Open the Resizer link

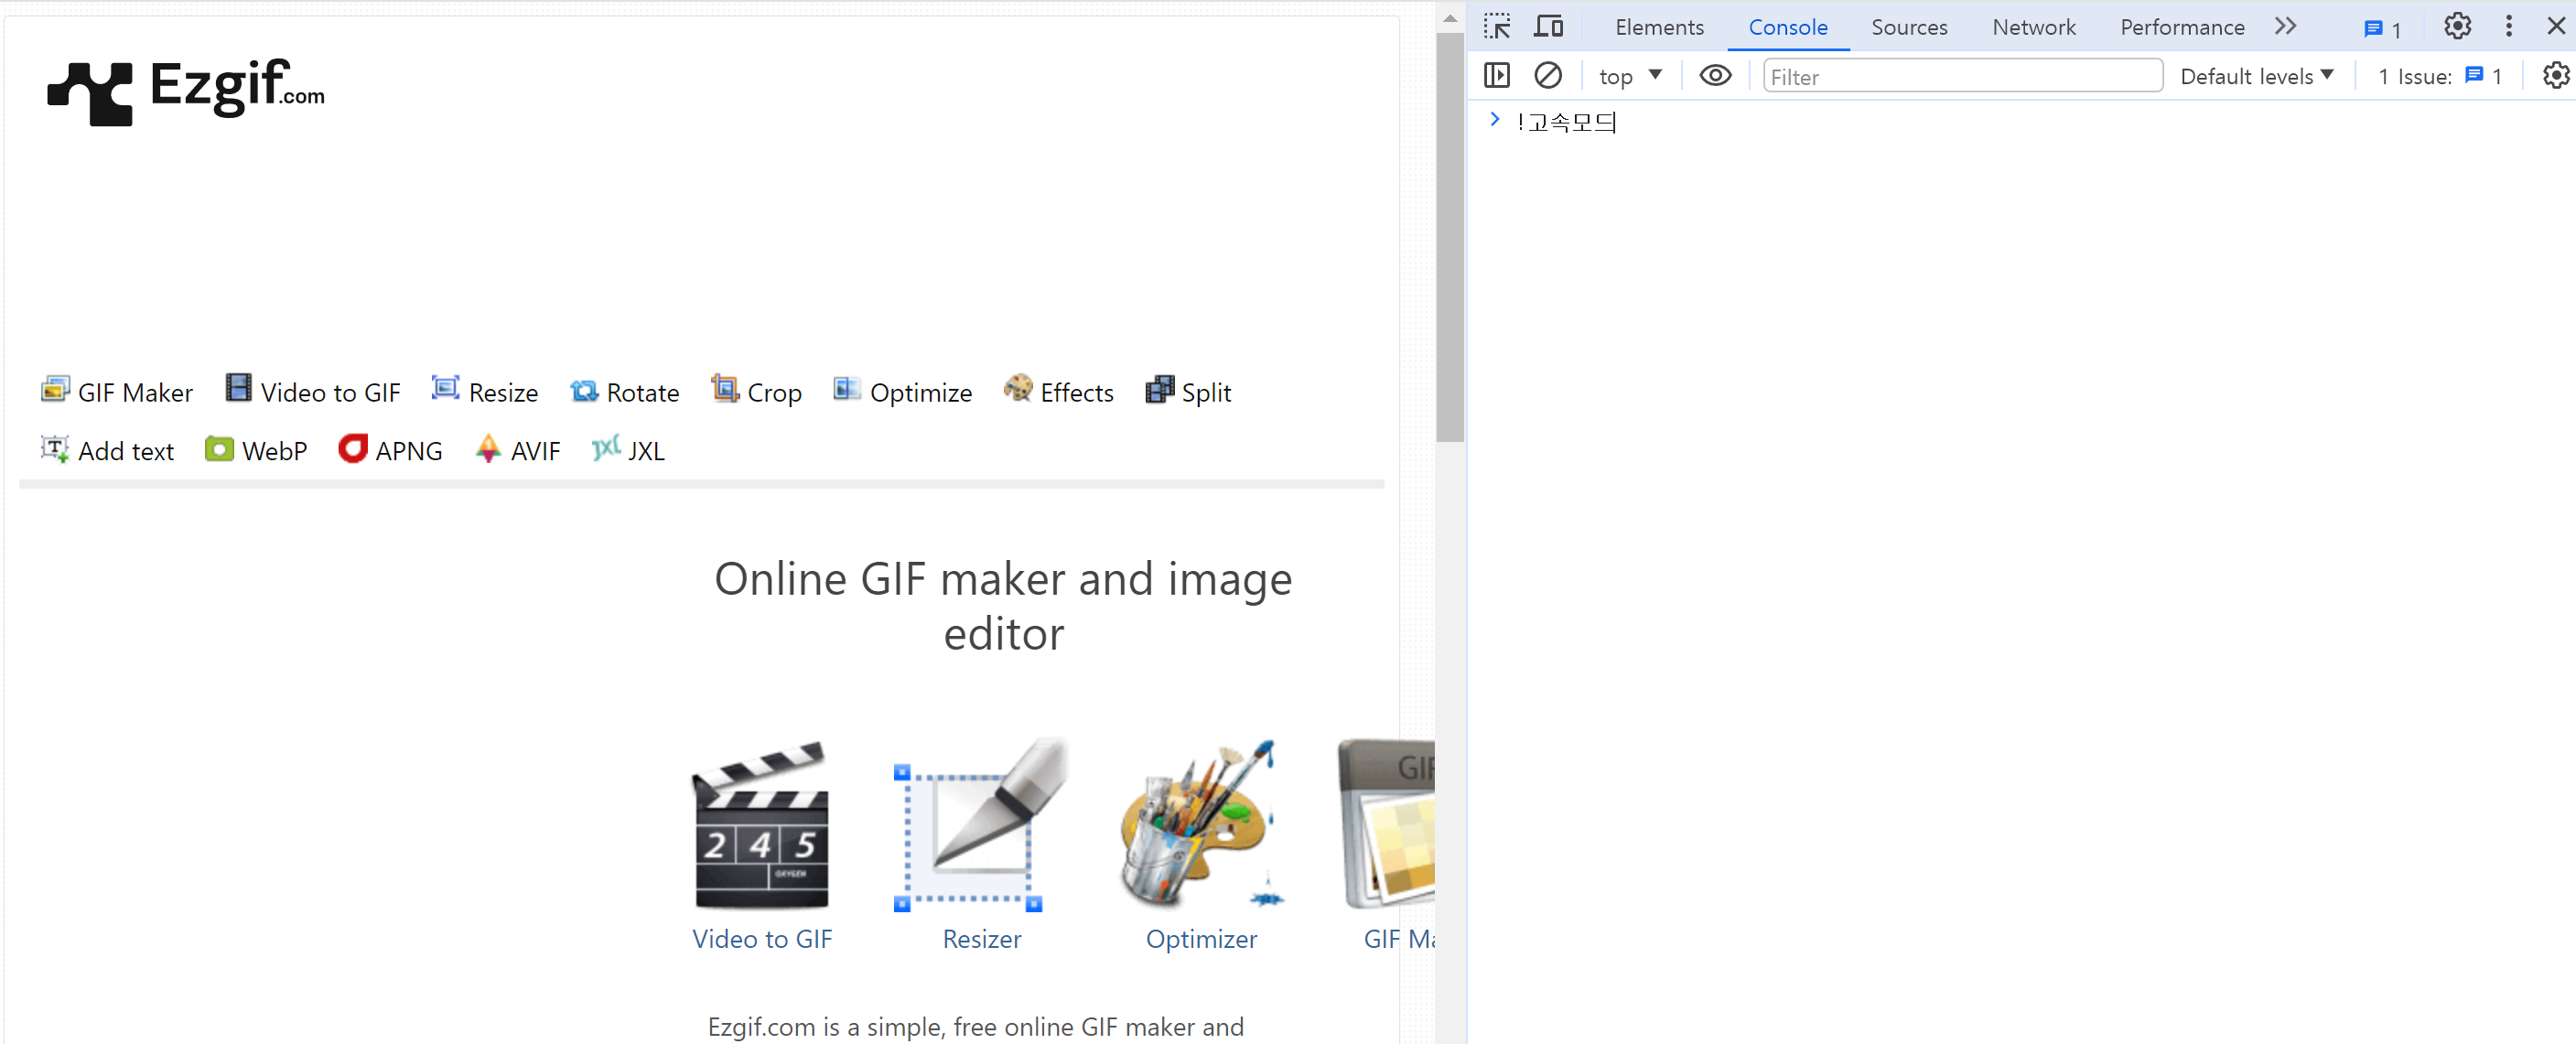click(981, 939)
